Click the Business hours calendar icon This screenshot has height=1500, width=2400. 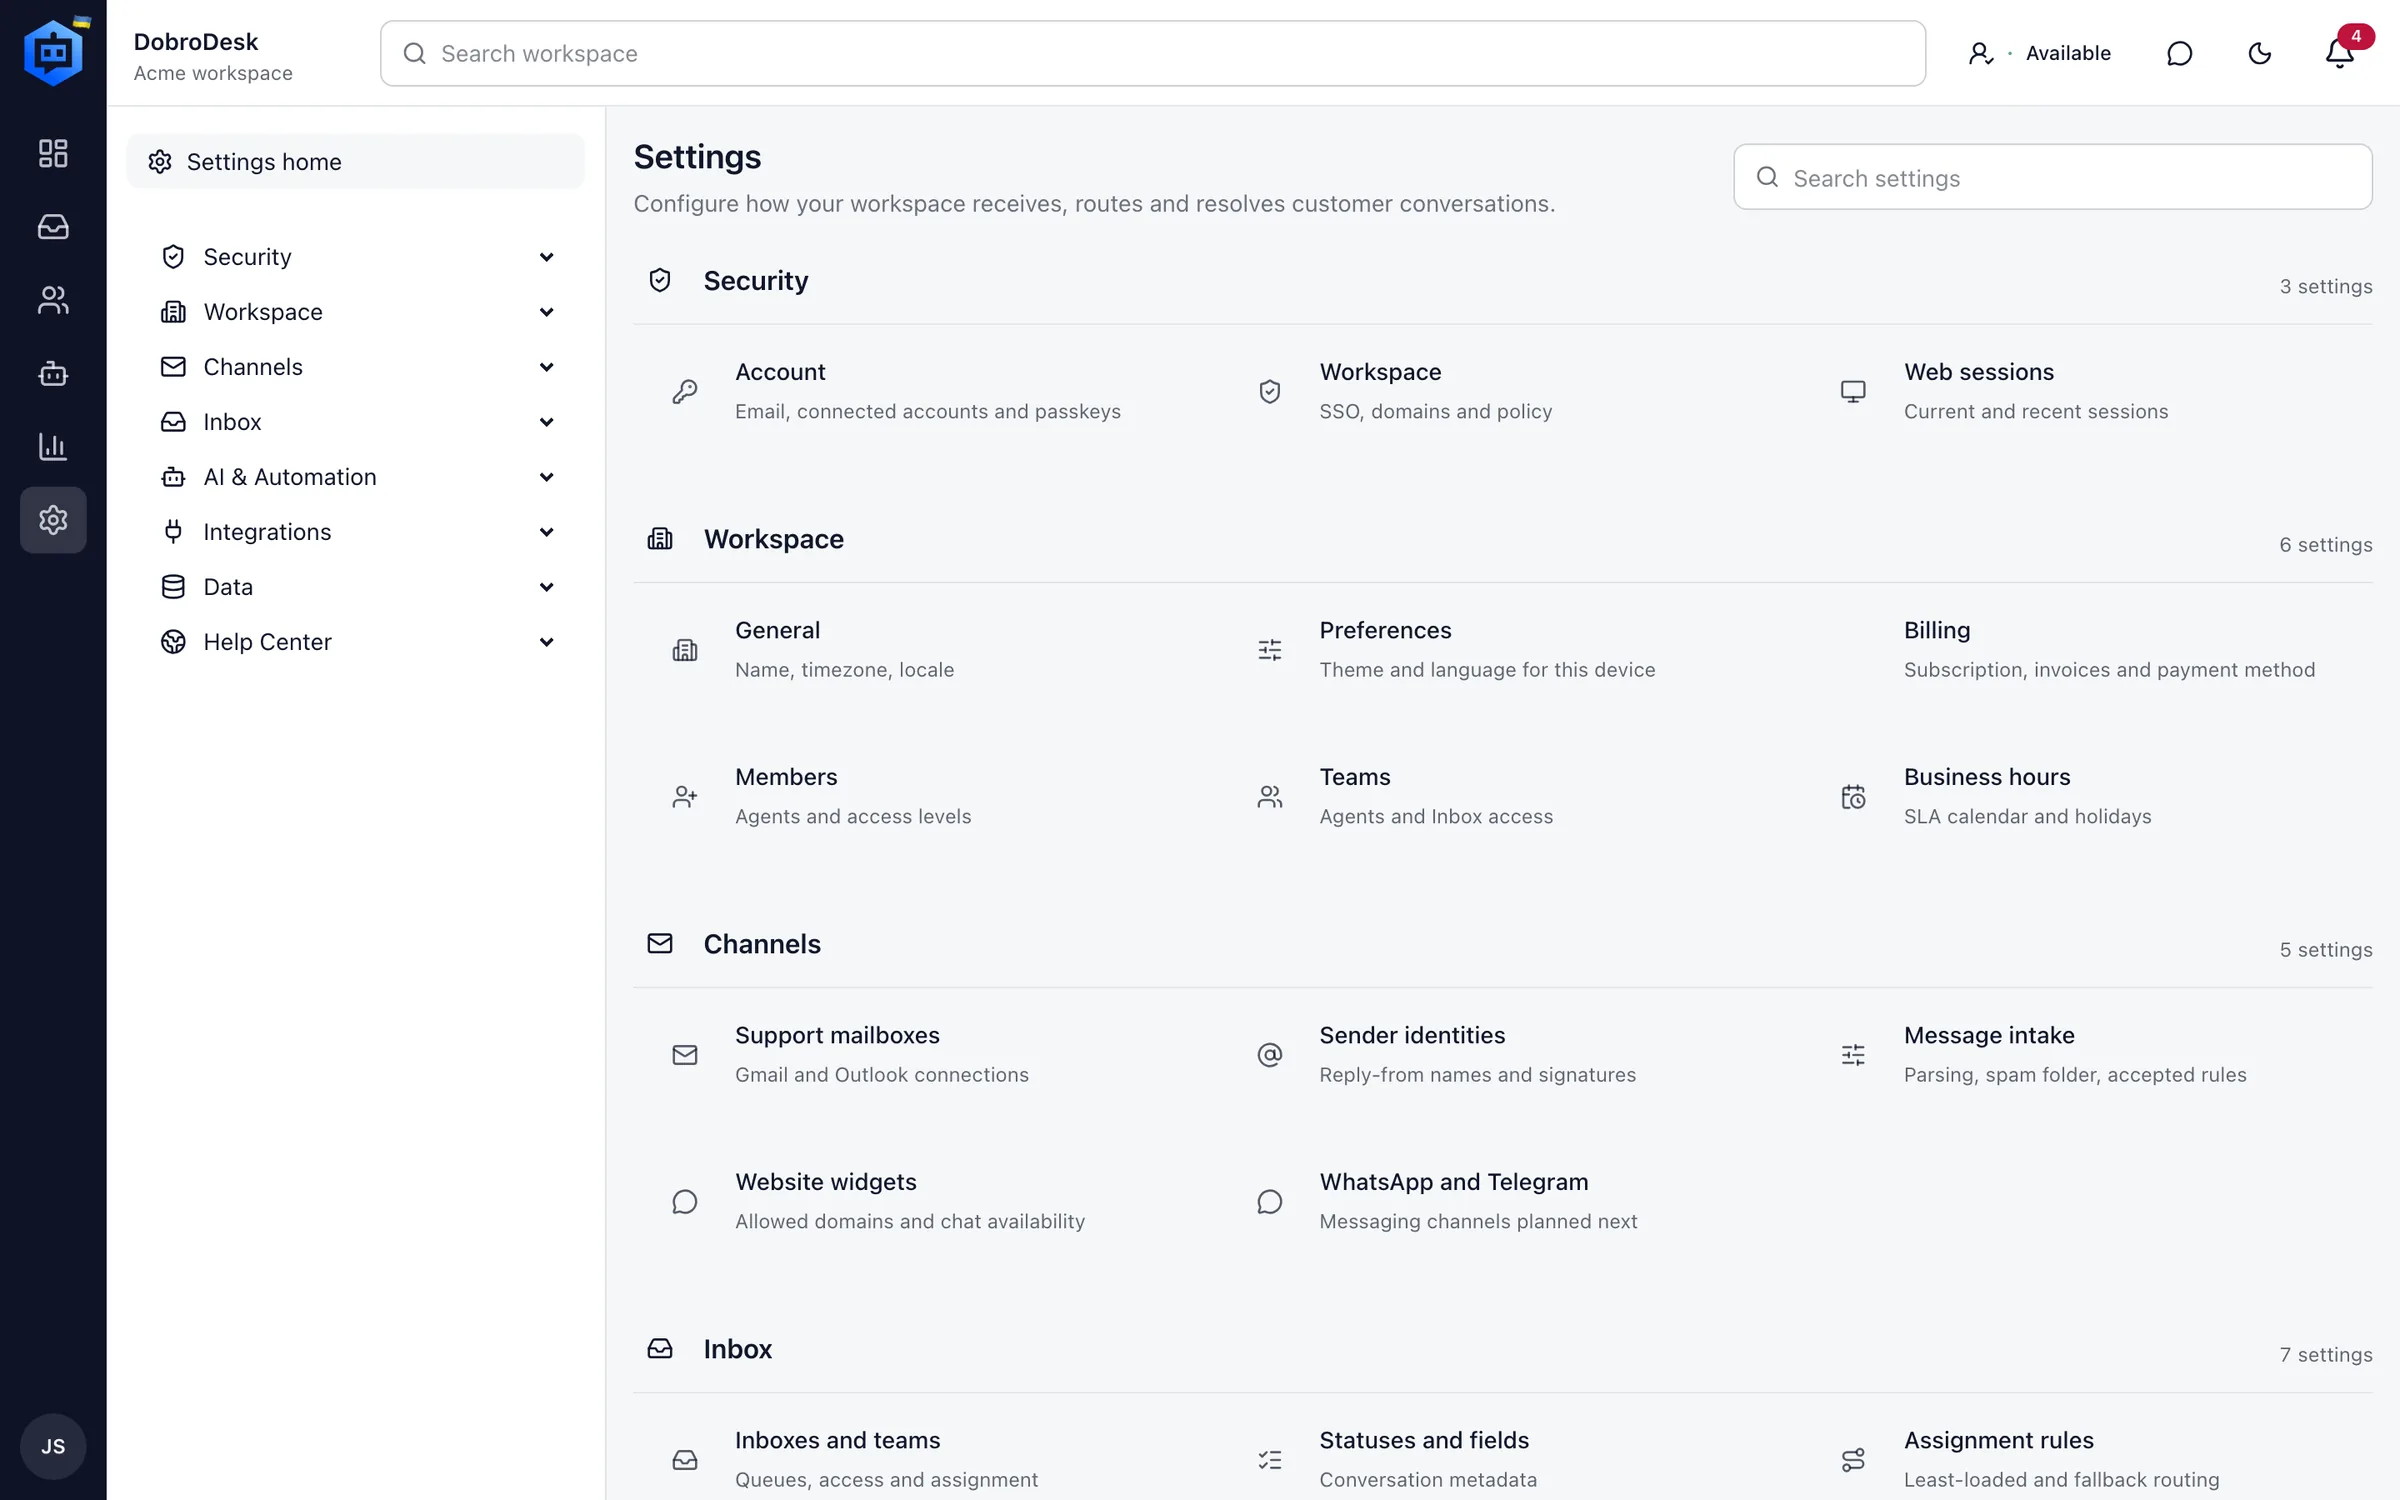1853,797
